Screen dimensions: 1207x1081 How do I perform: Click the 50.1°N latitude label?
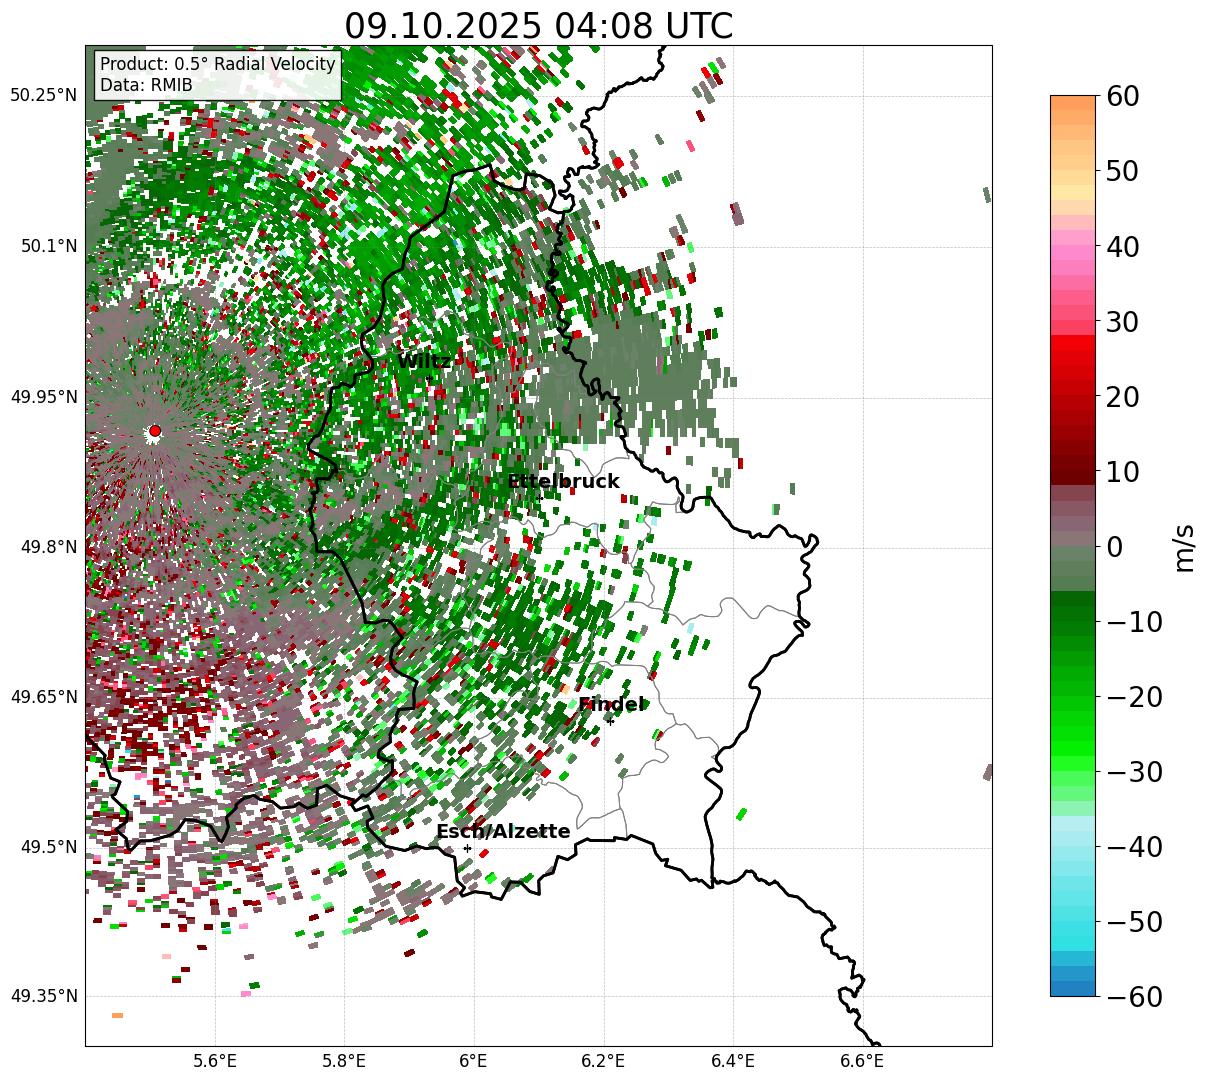click(48, 246)
